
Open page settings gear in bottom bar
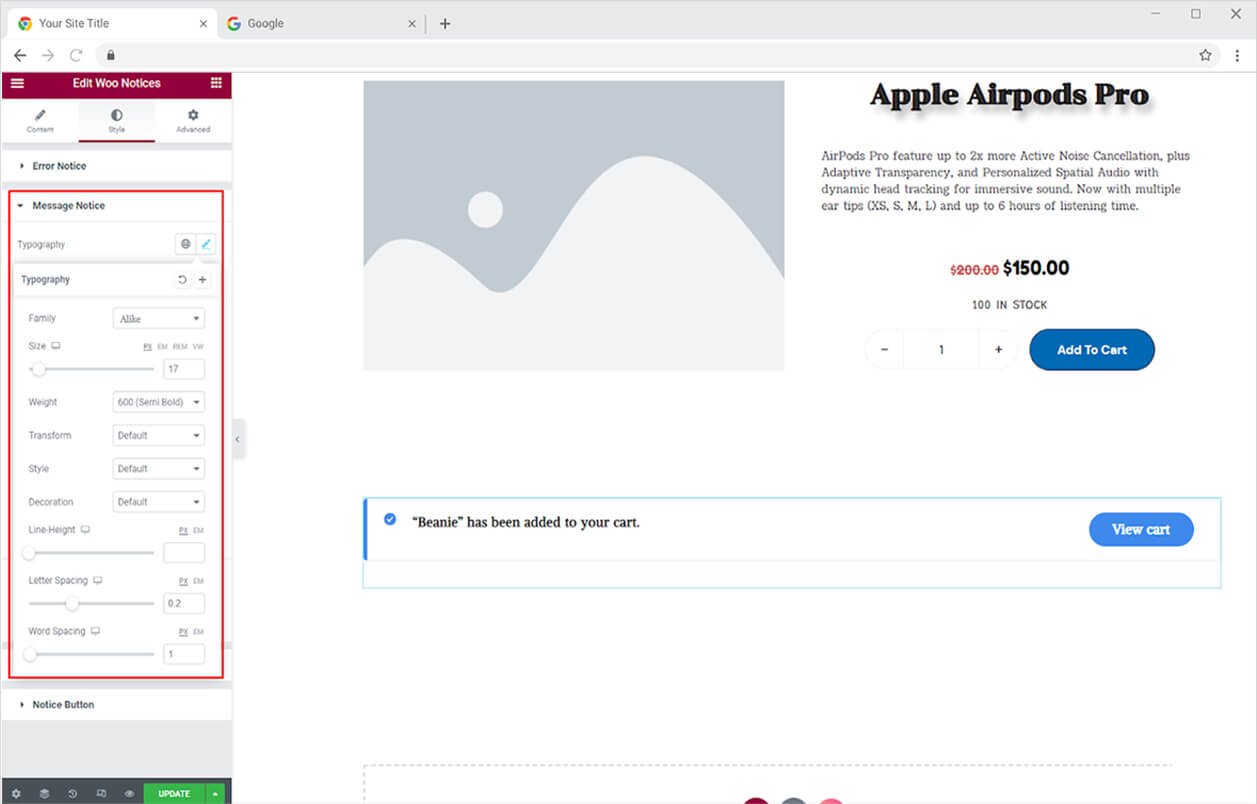(x=15, y=793)
